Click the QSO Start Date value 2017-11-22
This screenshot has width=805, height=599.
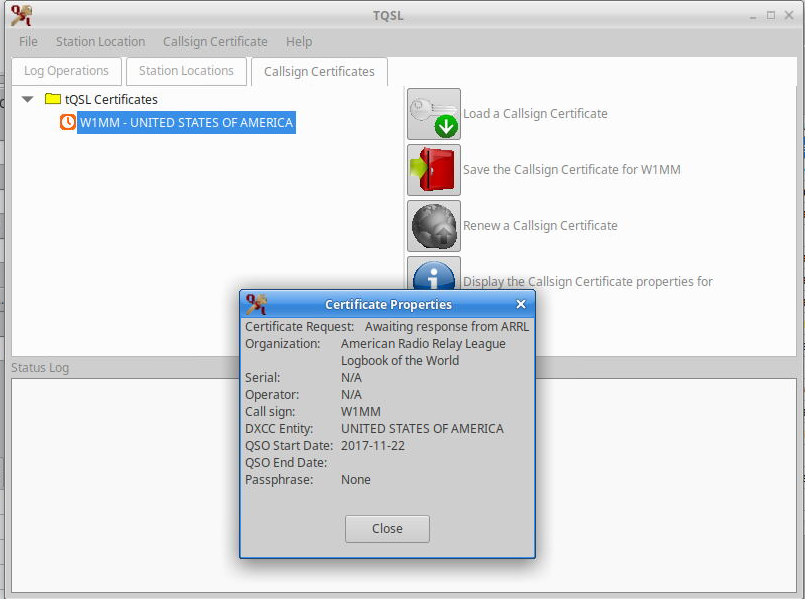pos(373,446)
